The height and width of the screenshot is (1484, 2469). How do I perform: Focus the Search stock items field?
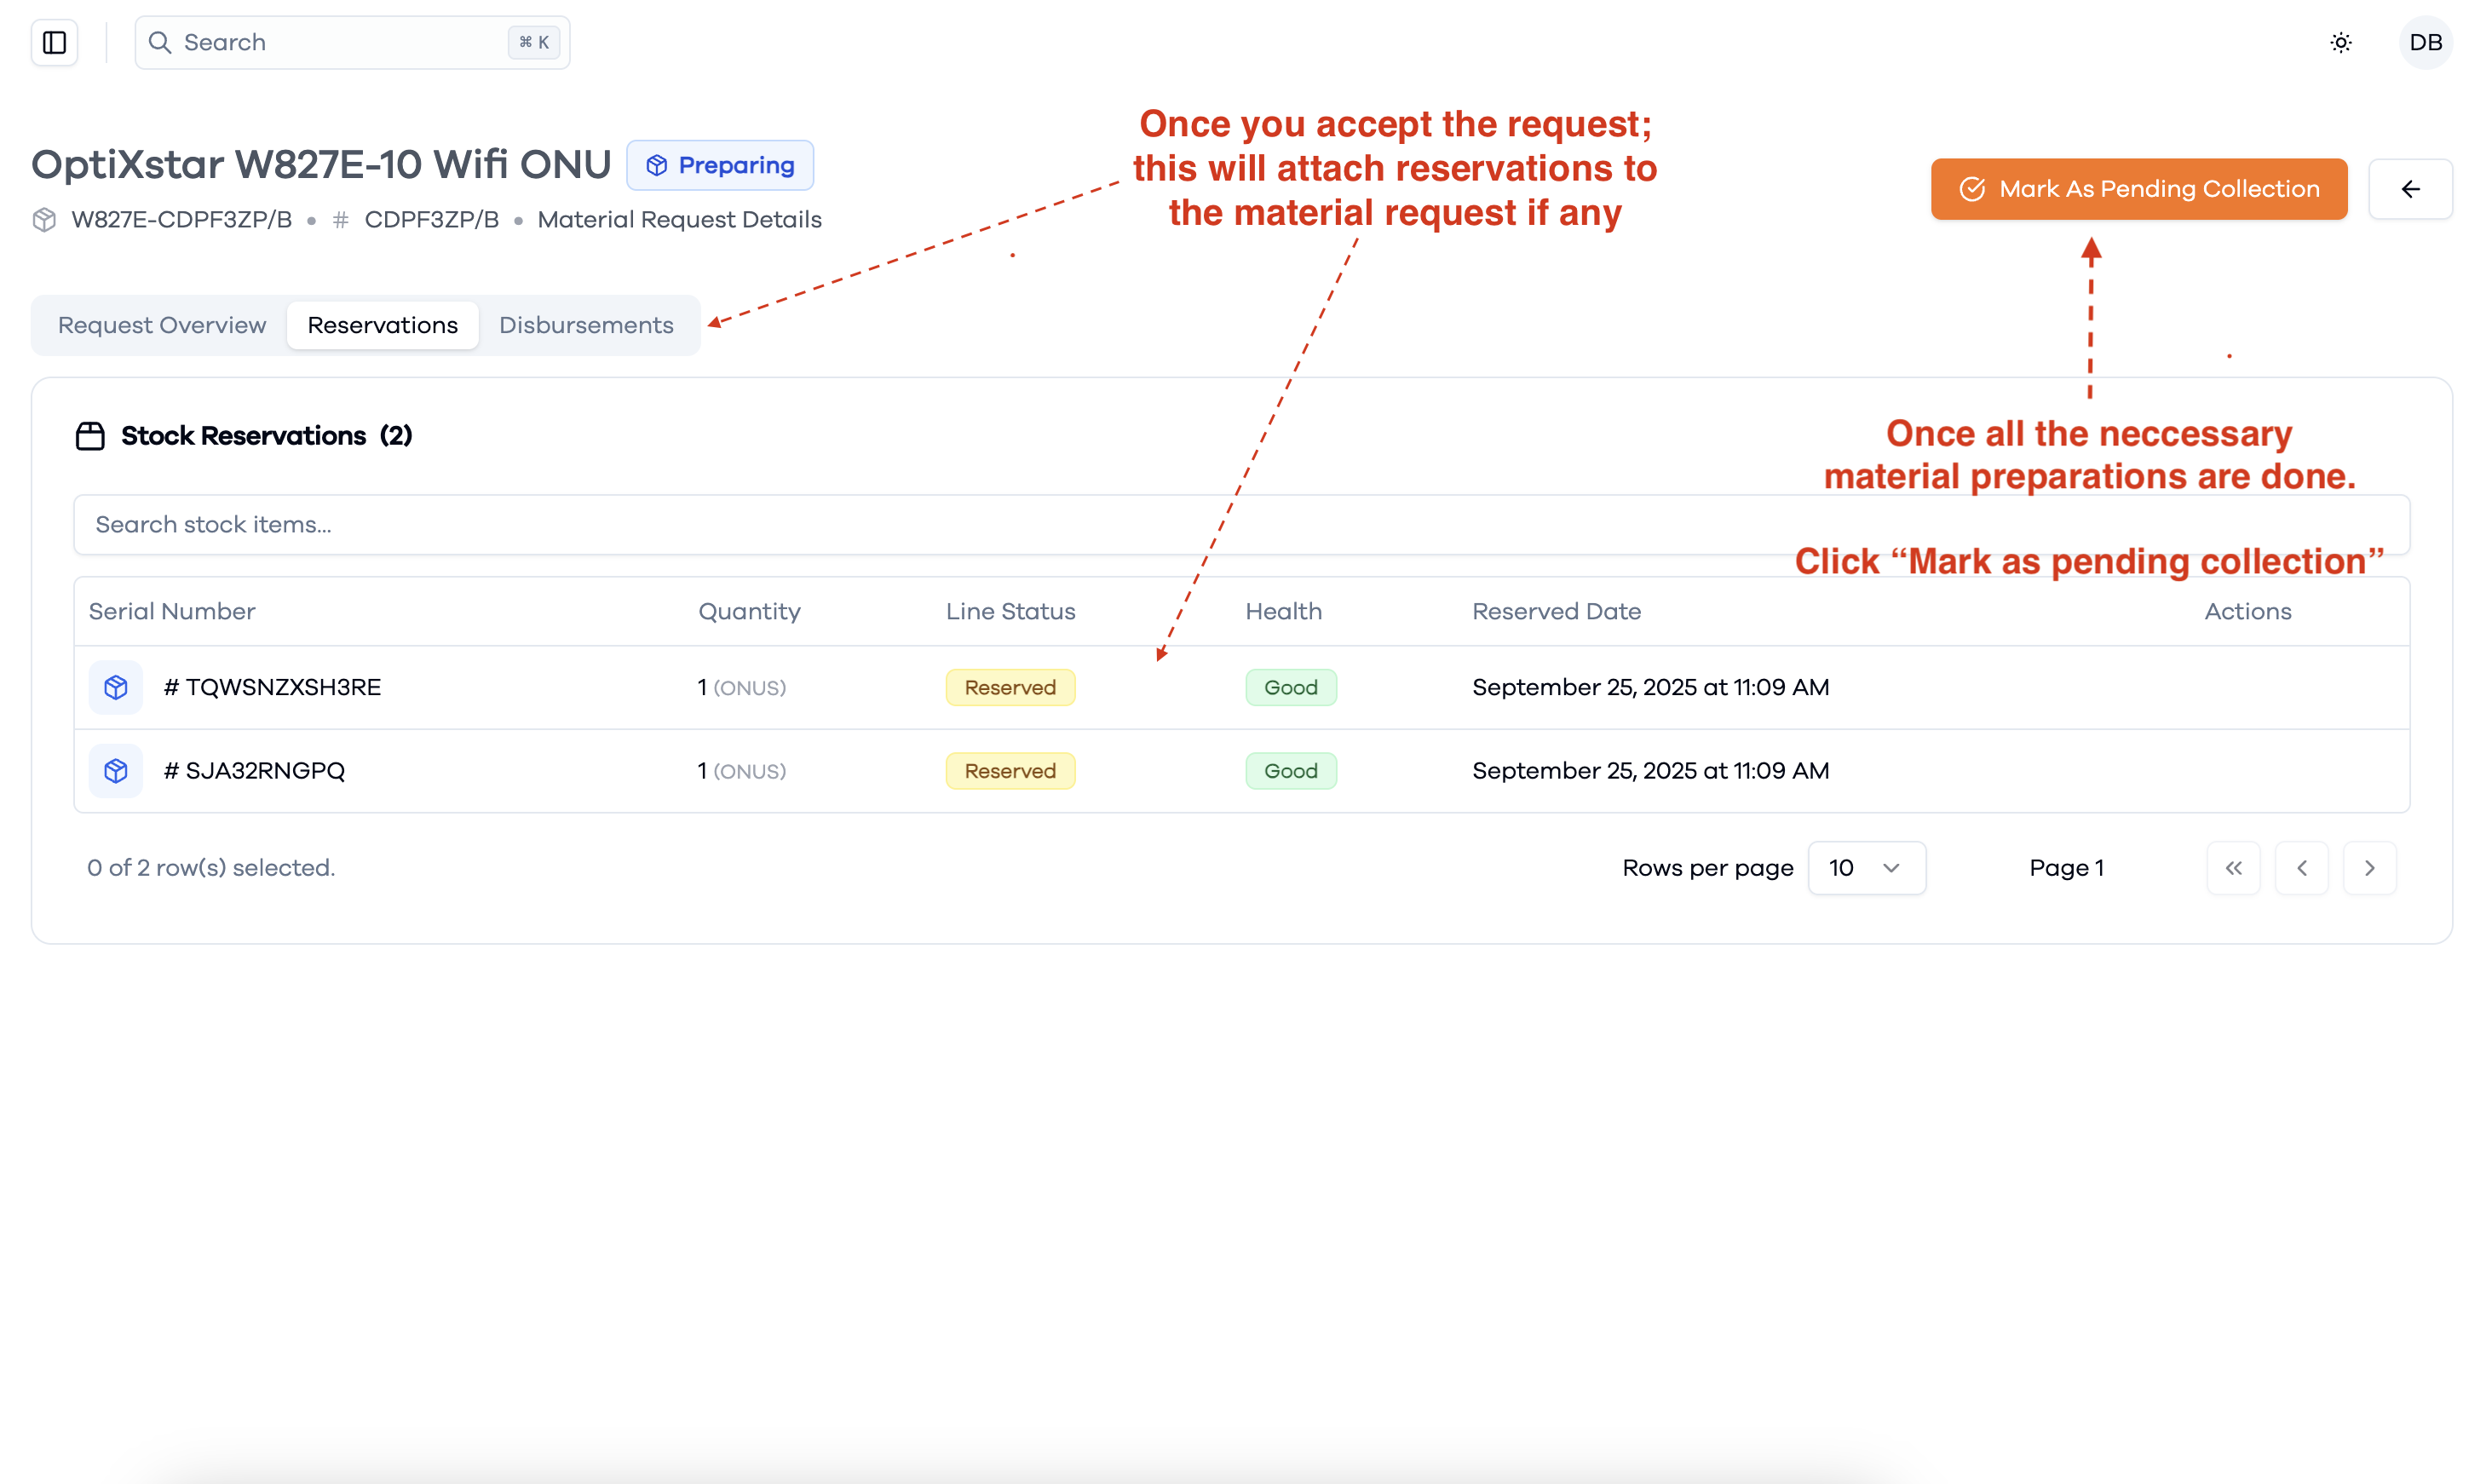[1241, 524]
